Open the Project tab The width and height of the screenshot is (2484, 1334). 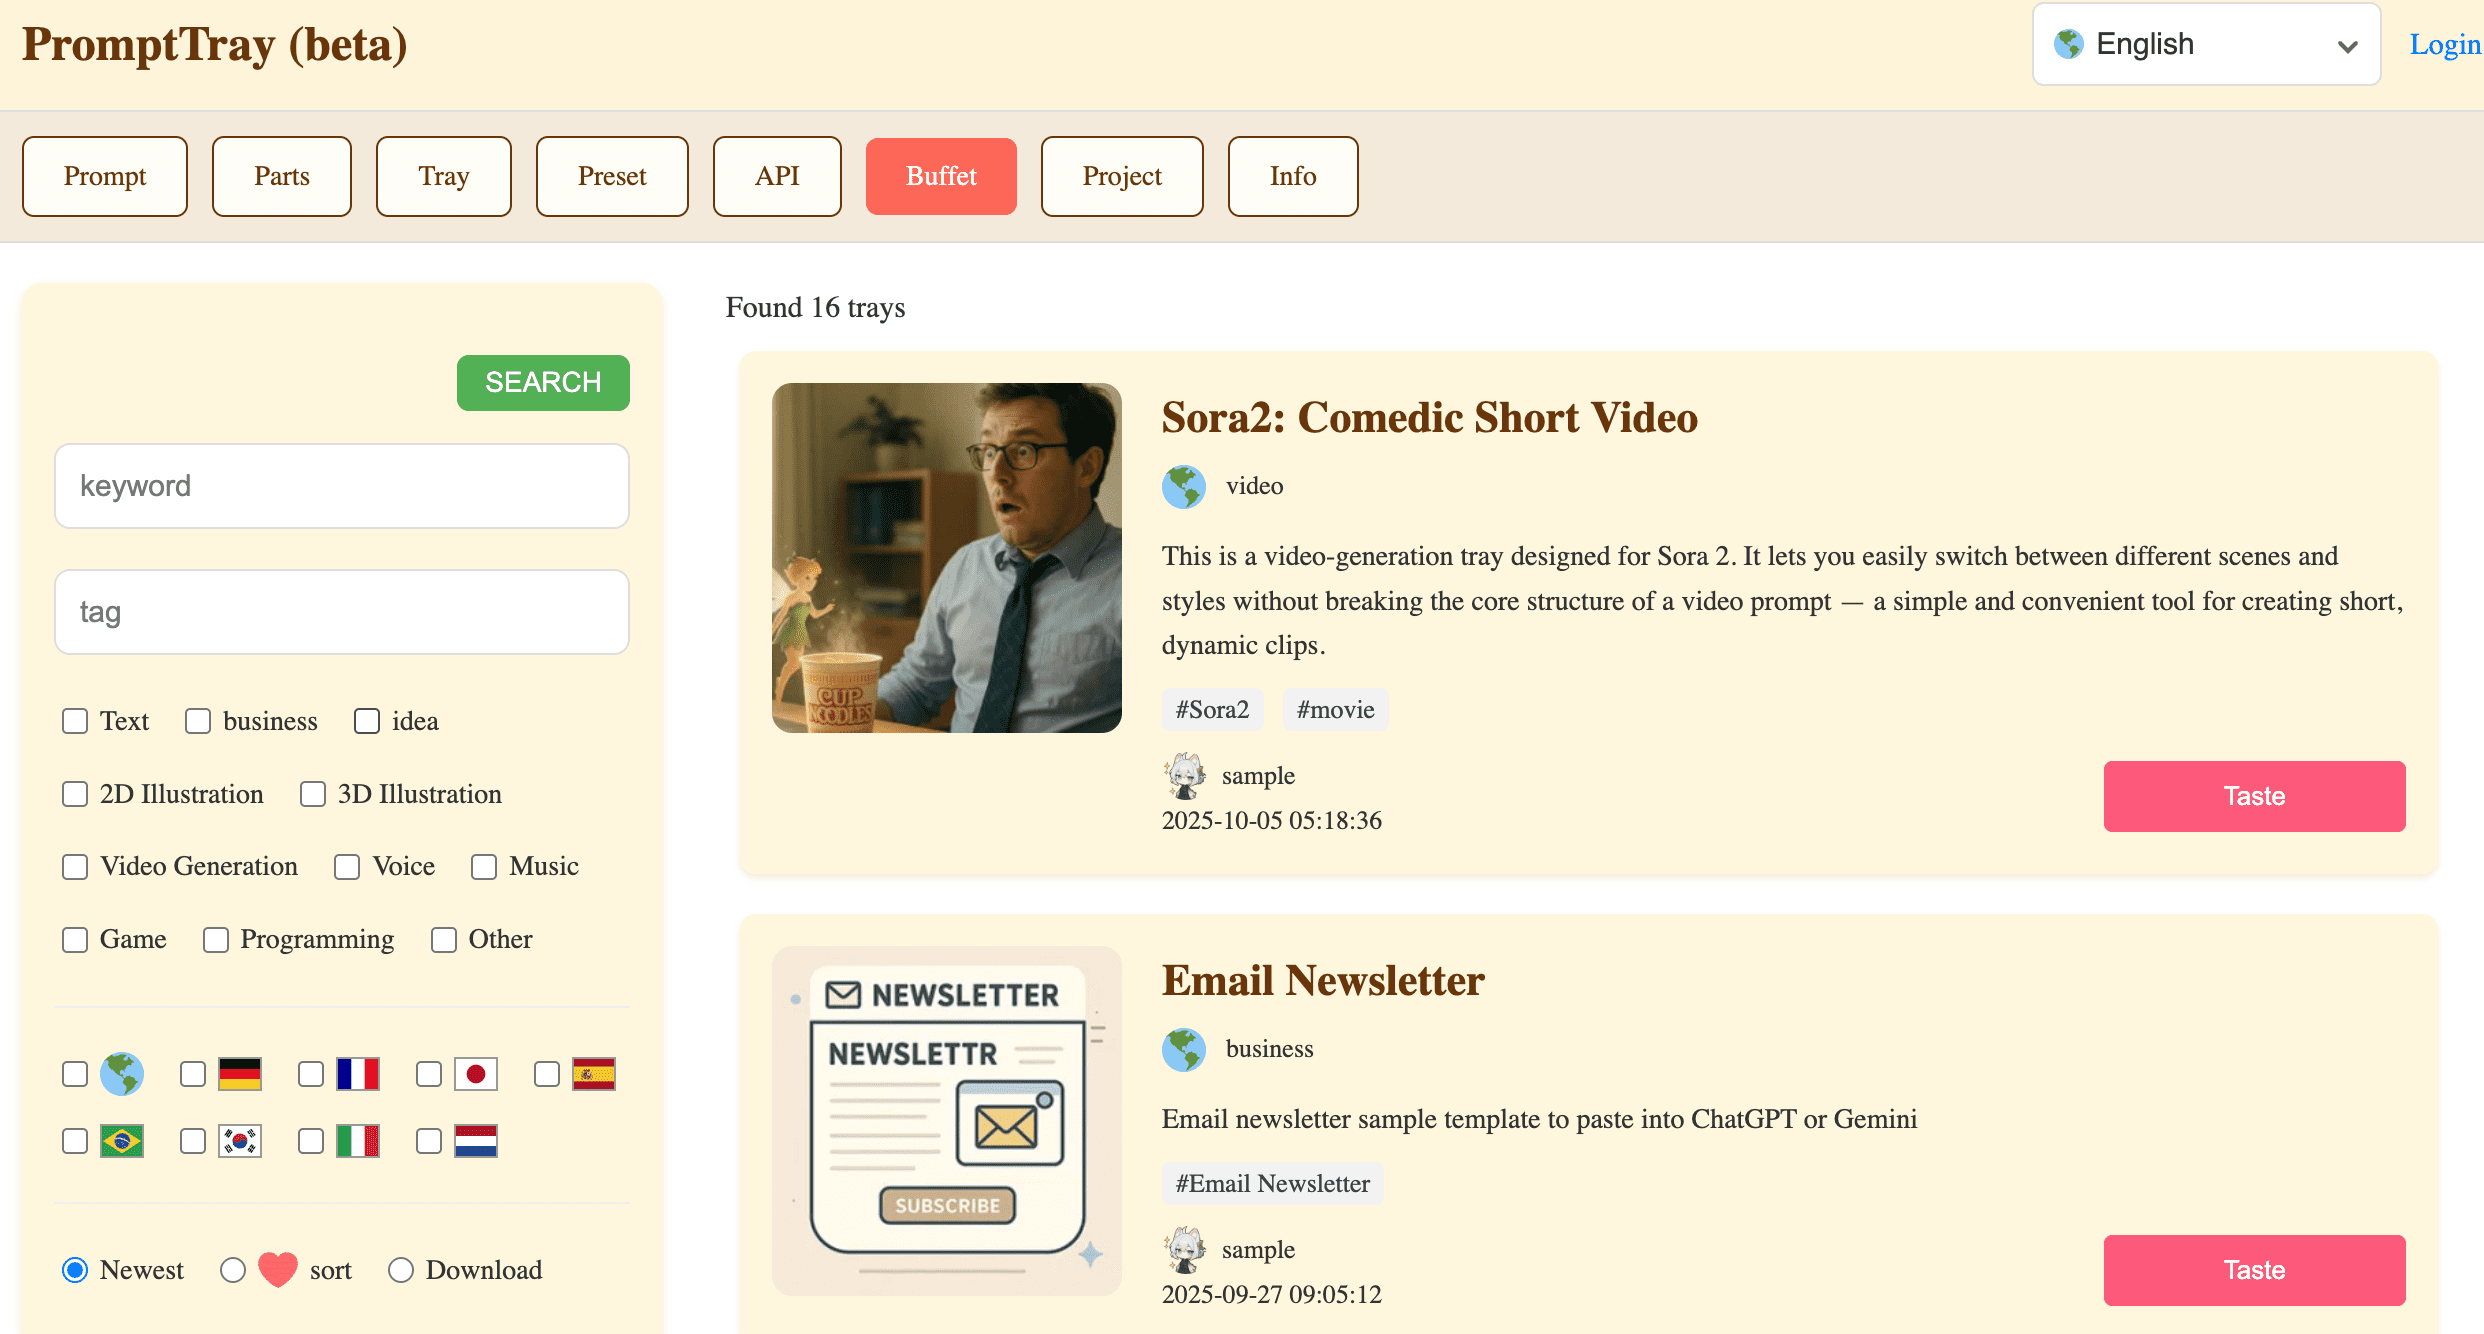pyautogui.click(x=1121, y=176)
